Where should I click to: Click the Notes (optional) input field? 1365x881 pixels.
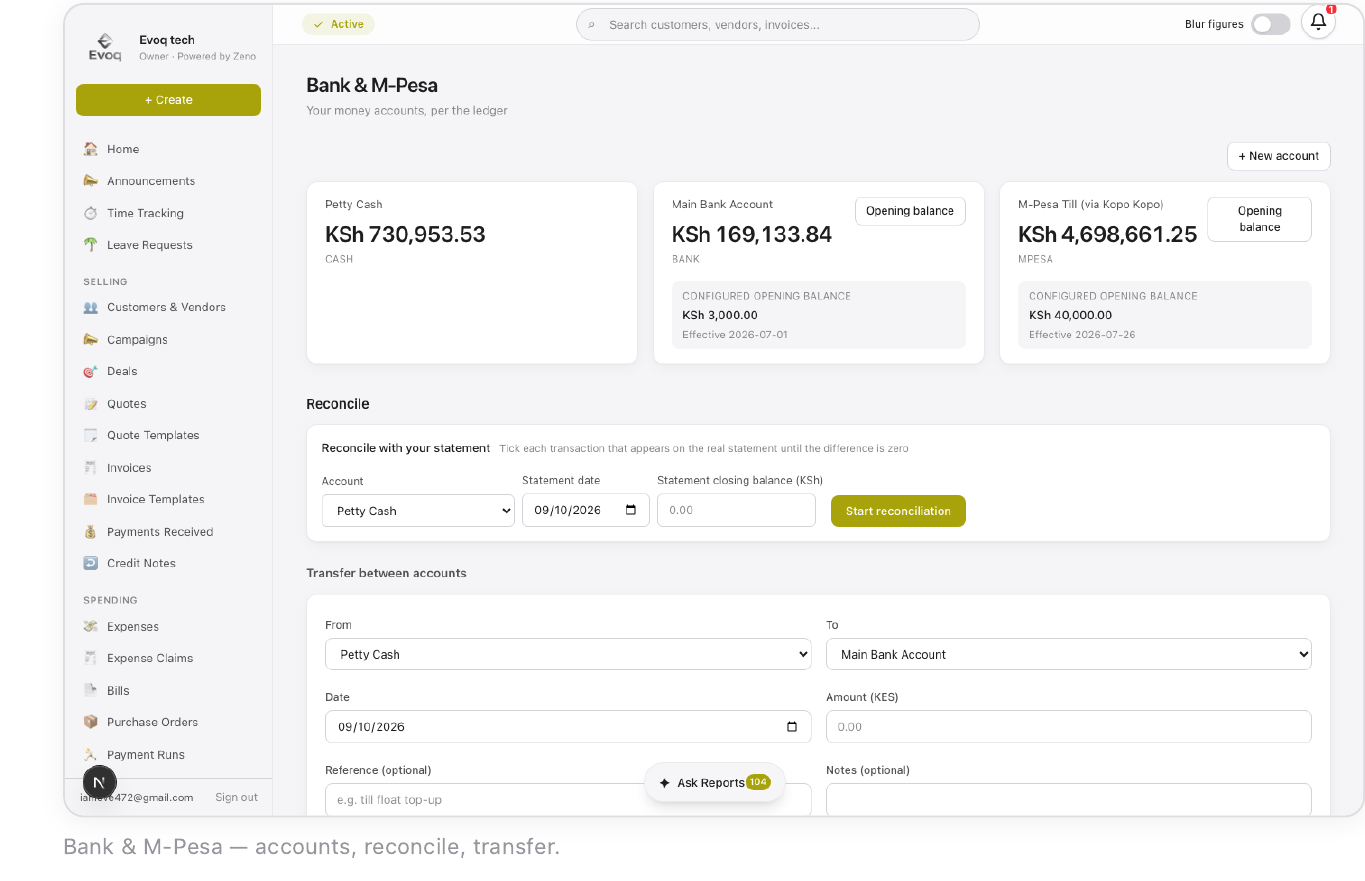(x=1068, y=799)
